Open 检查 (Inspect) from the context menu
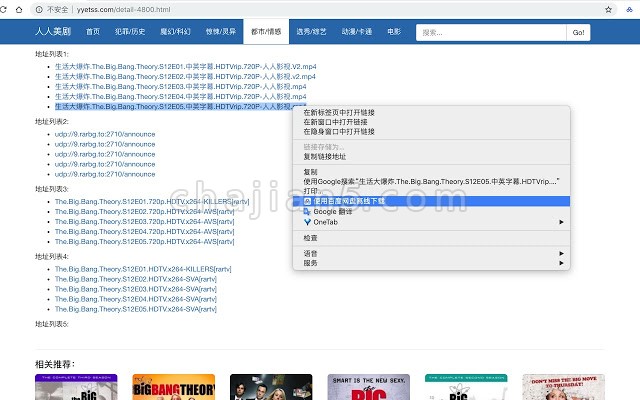Screen dimensions: 640x400 pyautogui.click(x=310, y=238)
